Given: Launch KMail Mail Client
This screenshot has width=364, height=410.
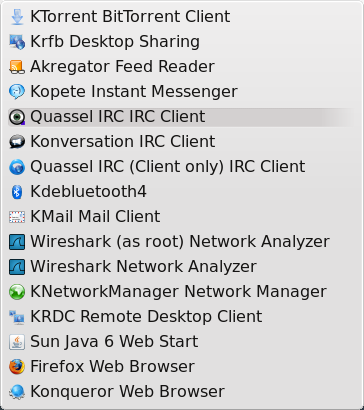Looking at the screenshot, I should [x=182, y=217].
